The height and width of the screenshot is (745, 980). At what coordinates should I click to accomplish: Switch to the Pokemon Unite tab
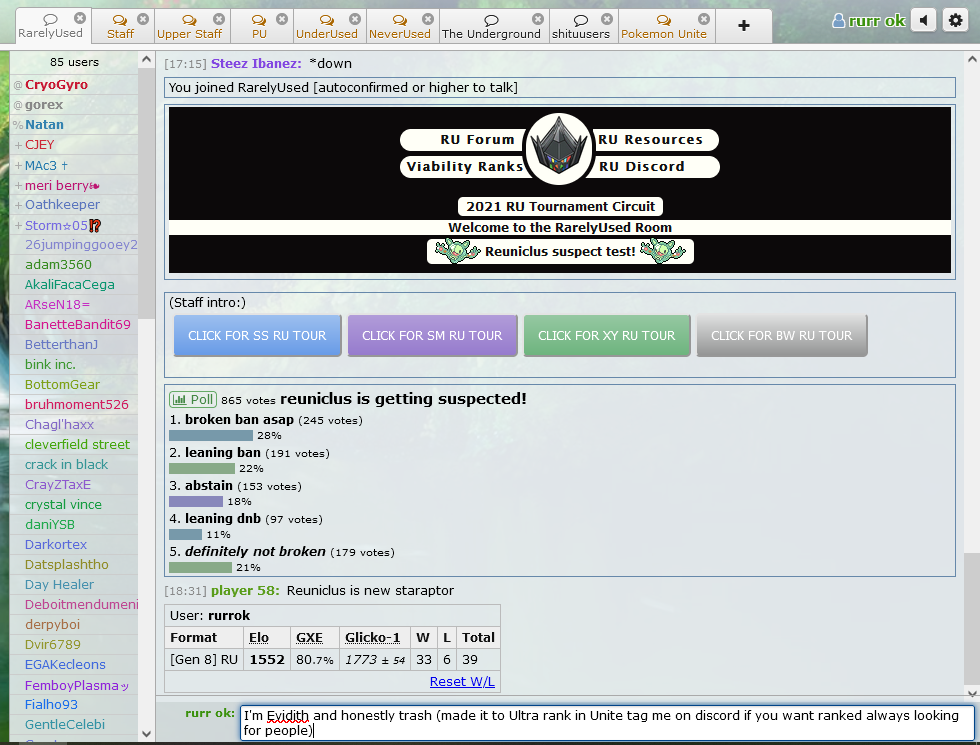664,27
